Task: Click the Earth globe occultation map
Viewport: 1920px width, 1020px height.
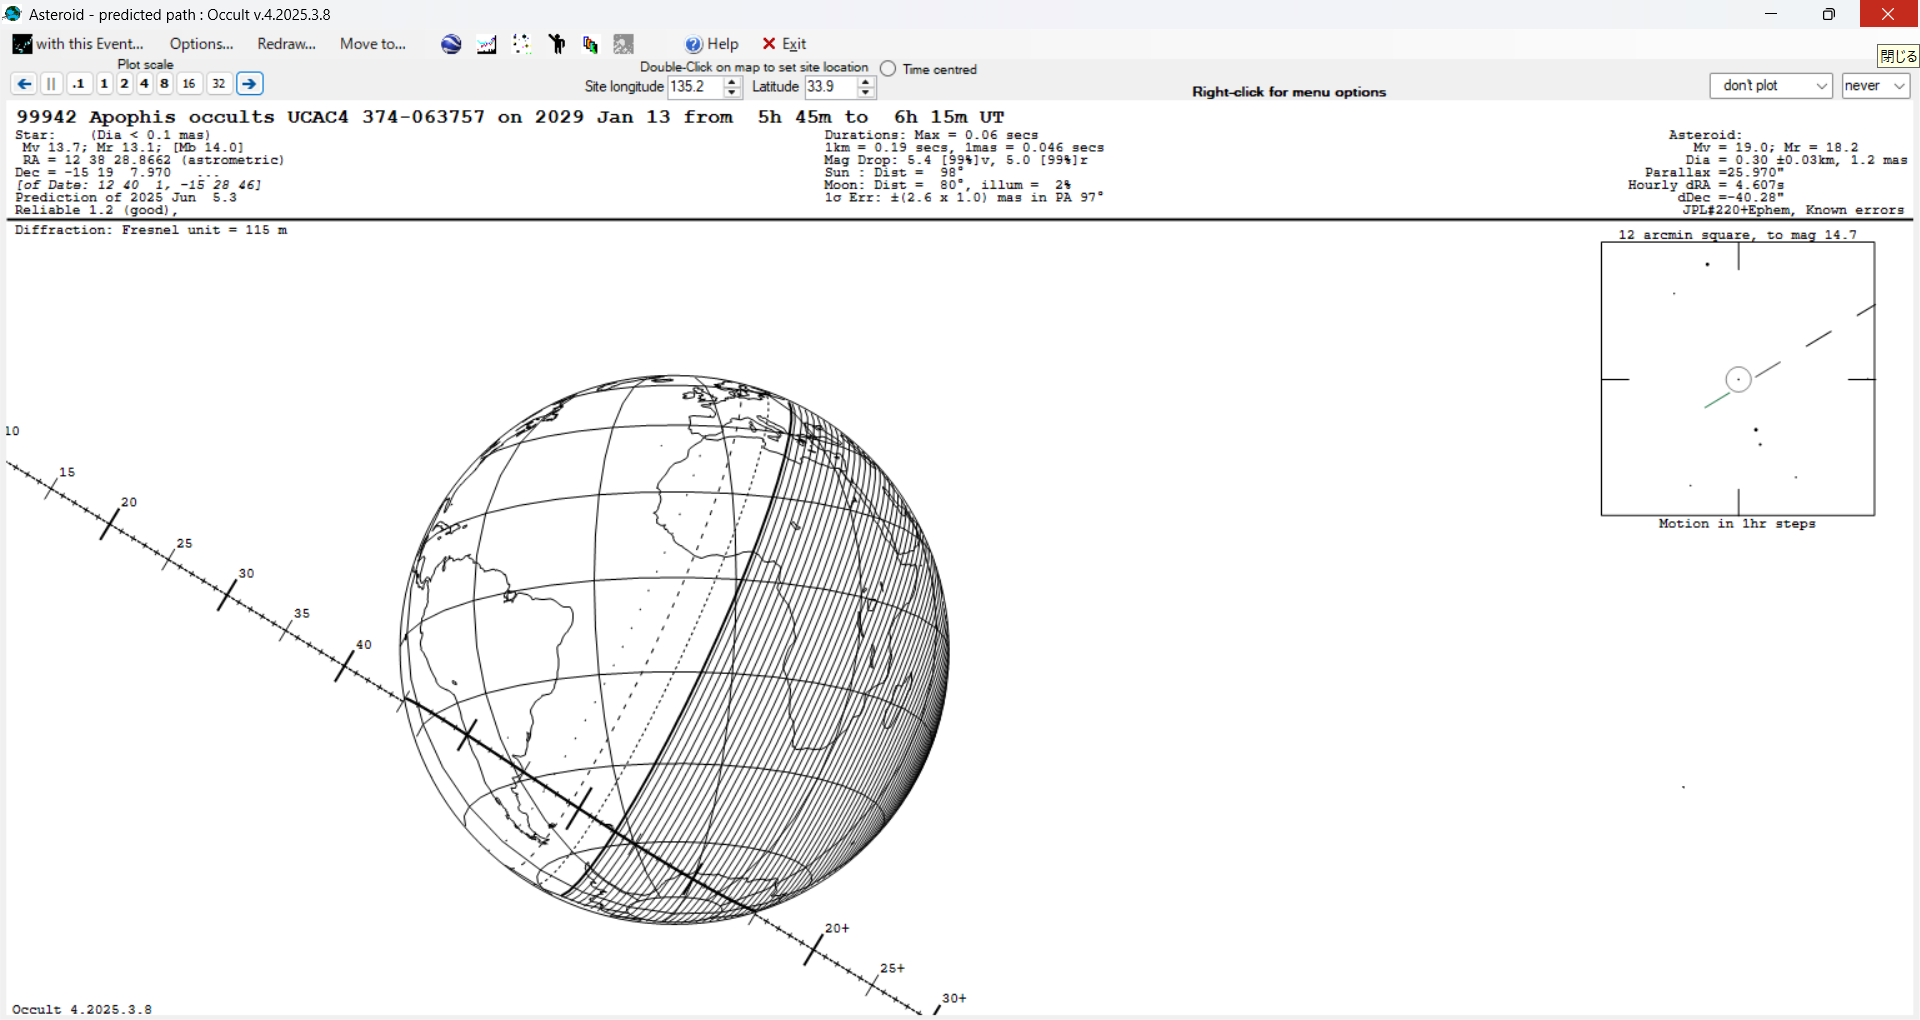Action: click(674, 650)
